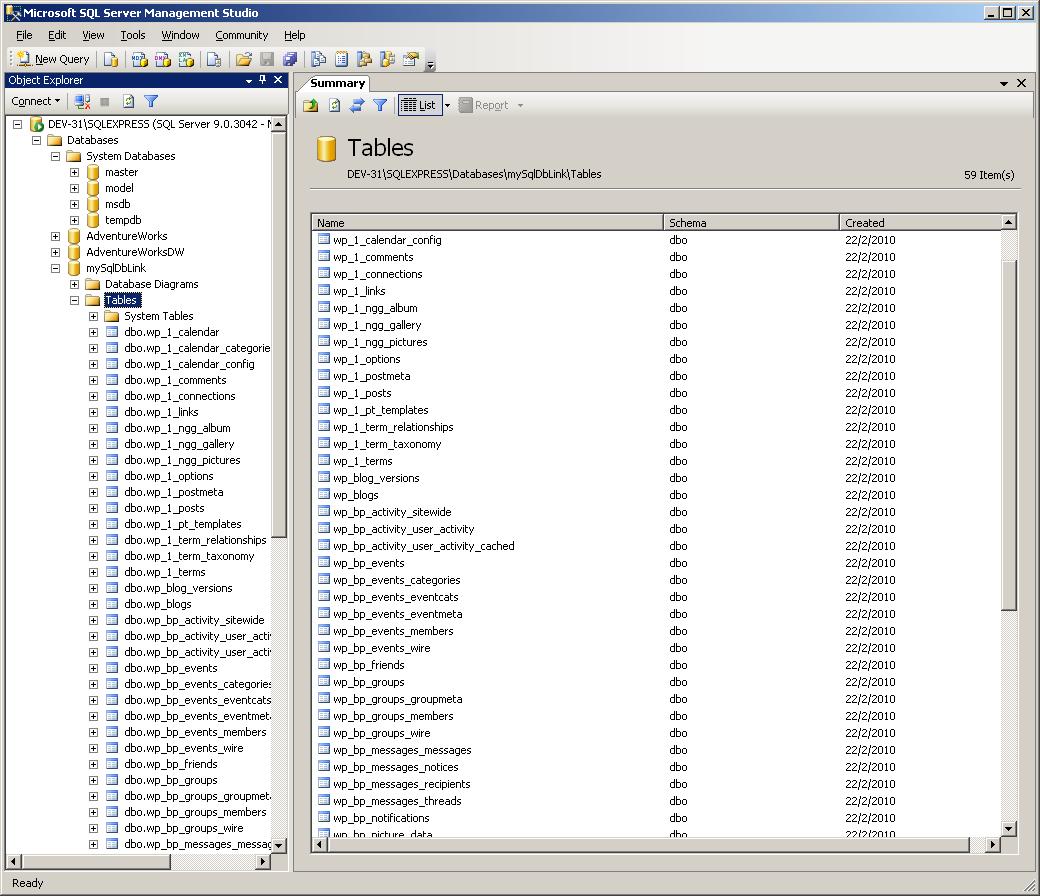The height and width of the screenshot is (896, 1040).
Task: Sort by the Created column header
Action: (920, 223)
